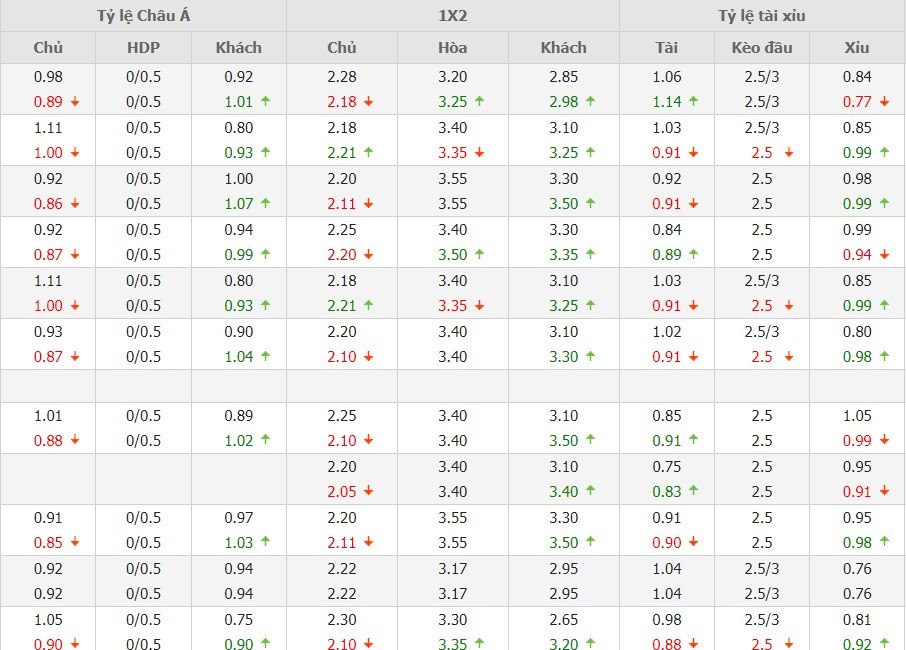This screenshot has width=906, height=650.
Task: Click the green up arrow beside 1.01
Action: (x=265, y=102)
